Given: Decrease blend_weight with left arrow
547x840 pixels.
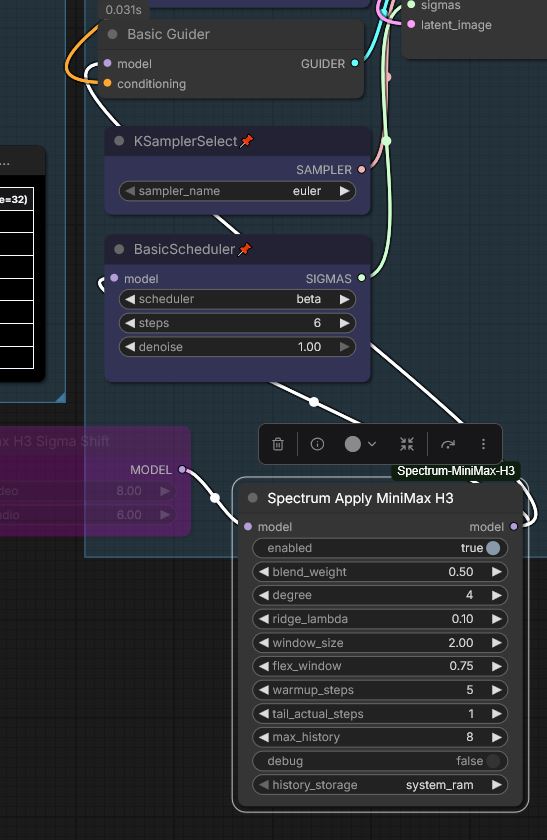Looking at the screenshot, I should pos(263,572).
